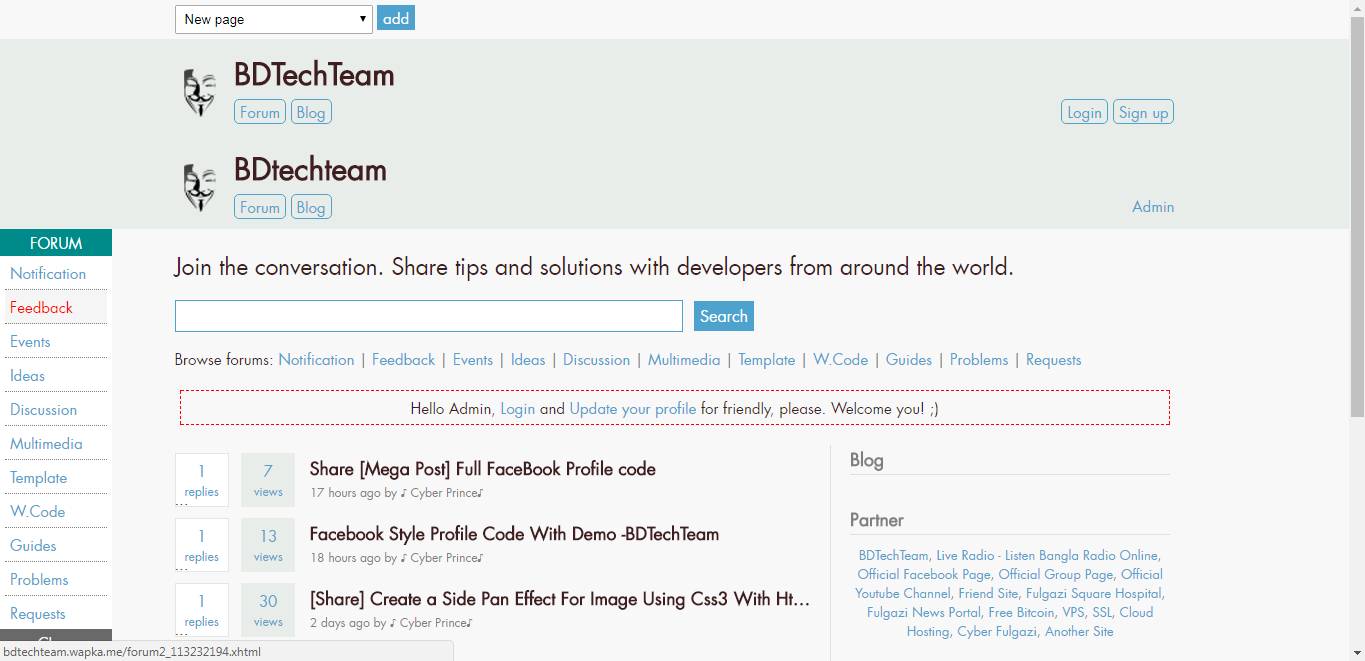
Task: Select Multimedia in the left sidebar
Action: tap(54, 444)
